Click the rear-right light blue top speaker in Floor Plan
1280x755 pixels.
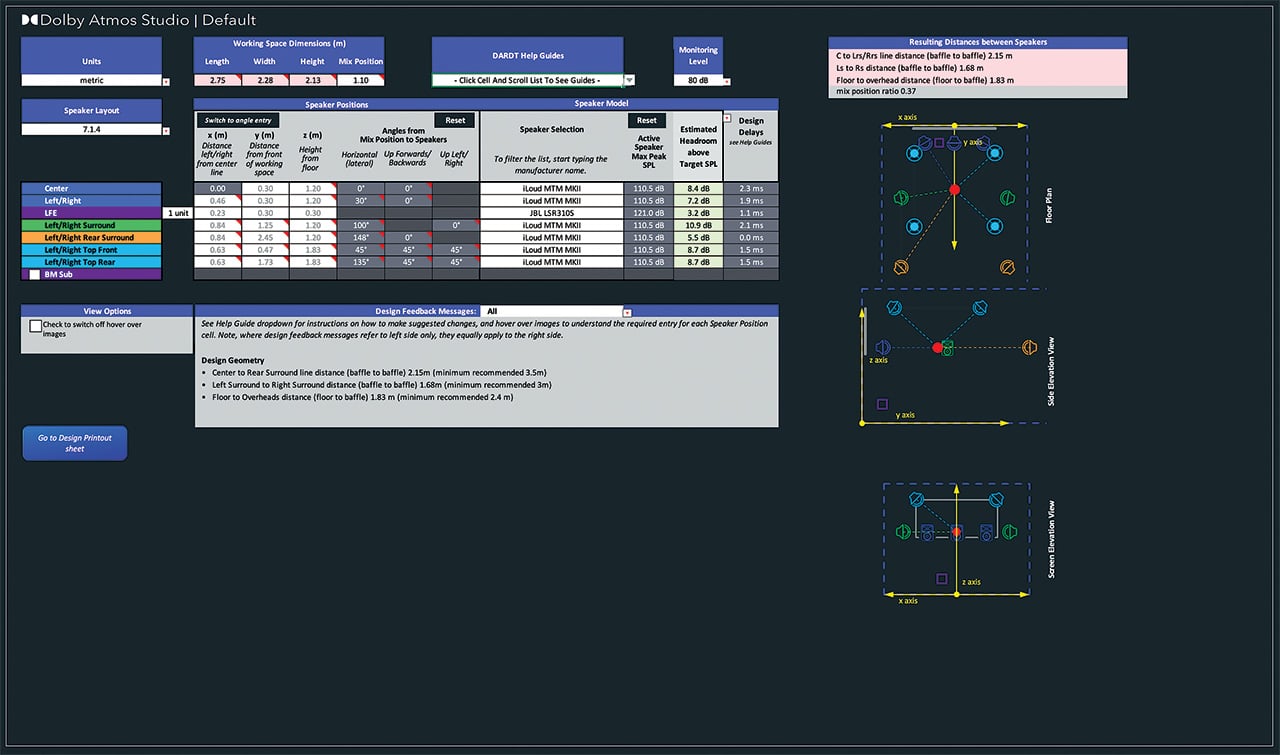point(995,226)
